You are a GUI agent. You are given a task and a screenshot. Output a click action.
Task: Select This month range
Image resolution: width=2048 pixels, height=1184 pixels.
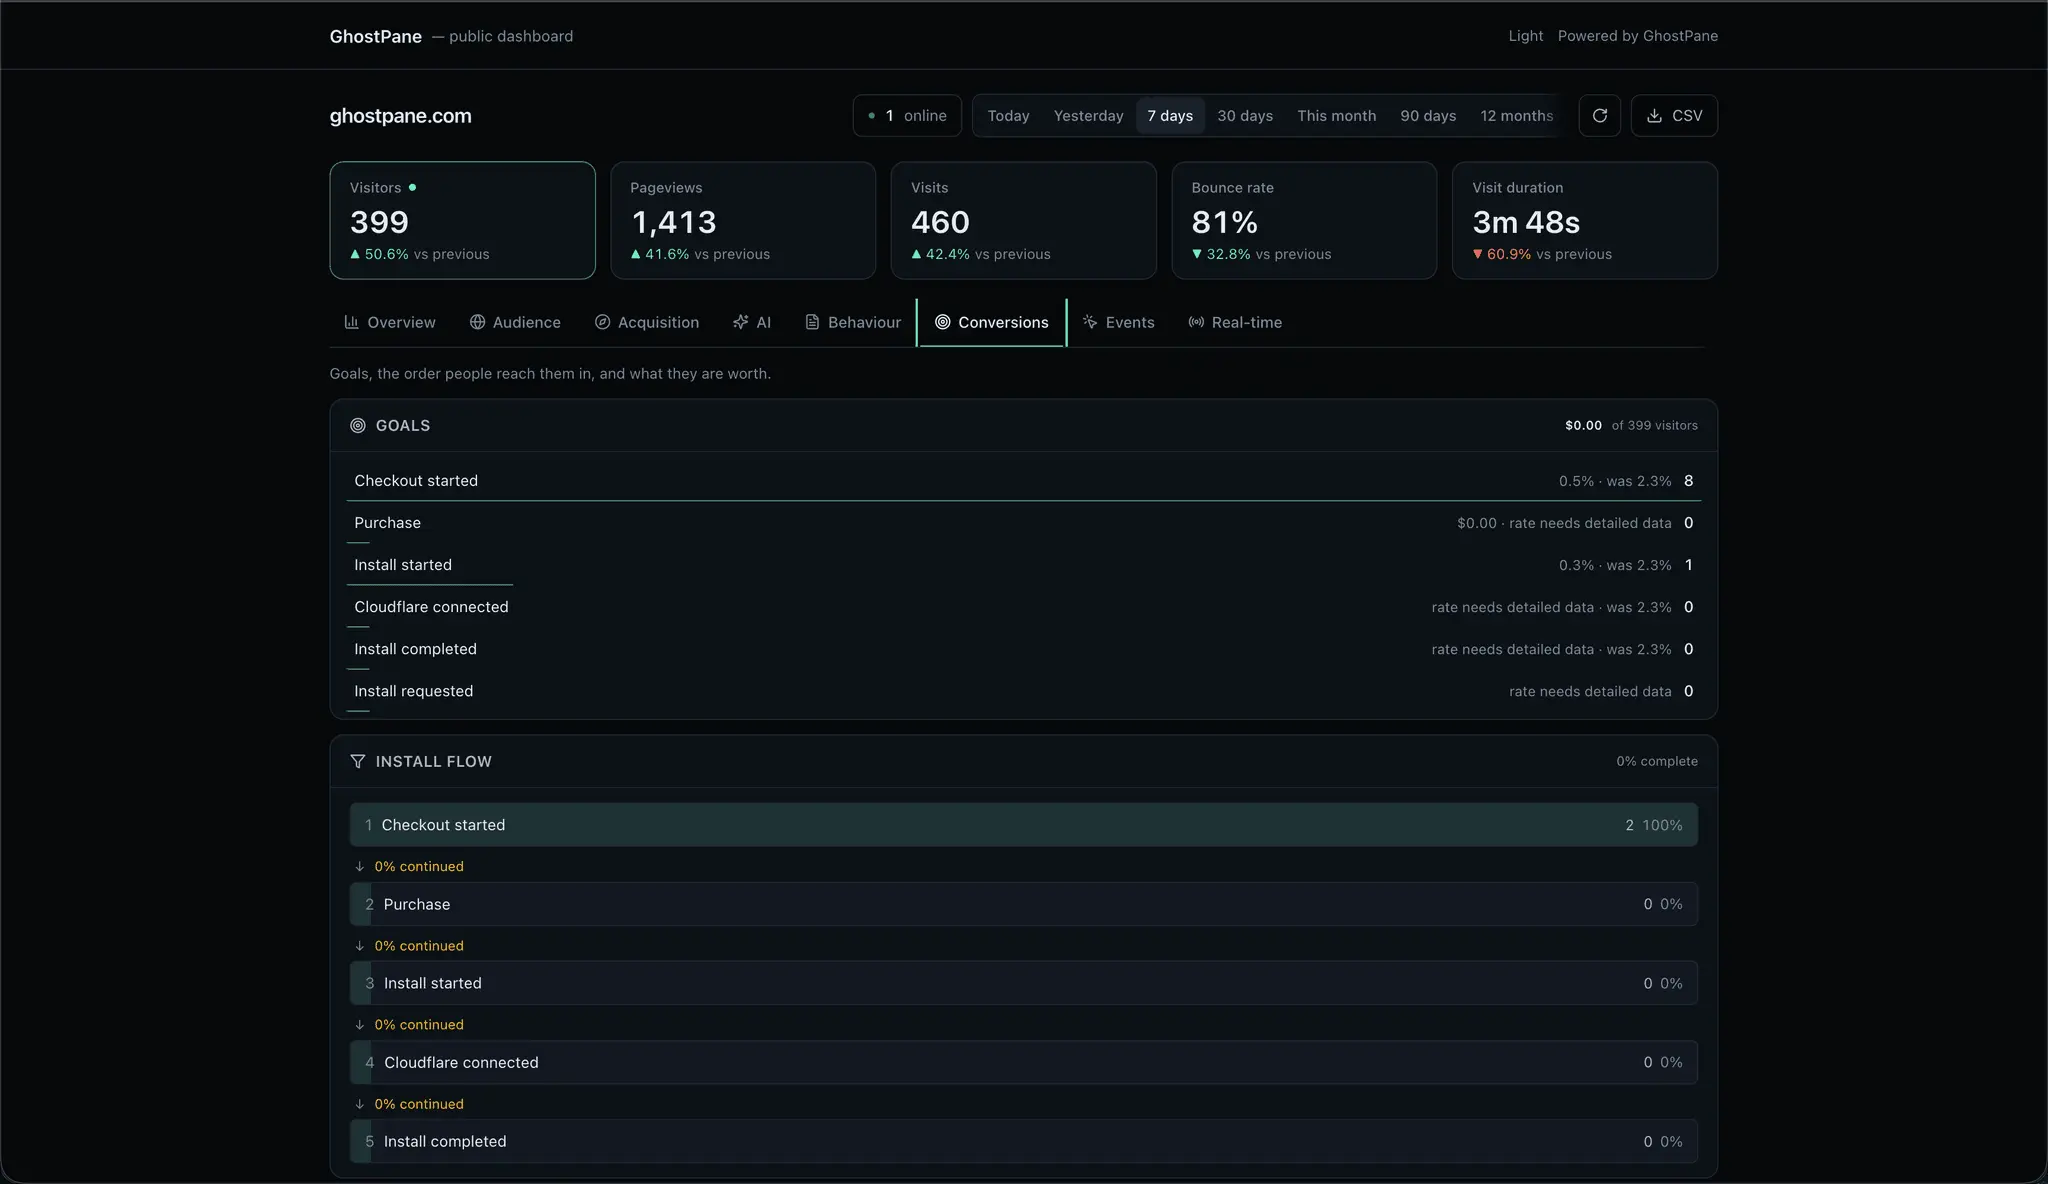(x=1337, y=116)
